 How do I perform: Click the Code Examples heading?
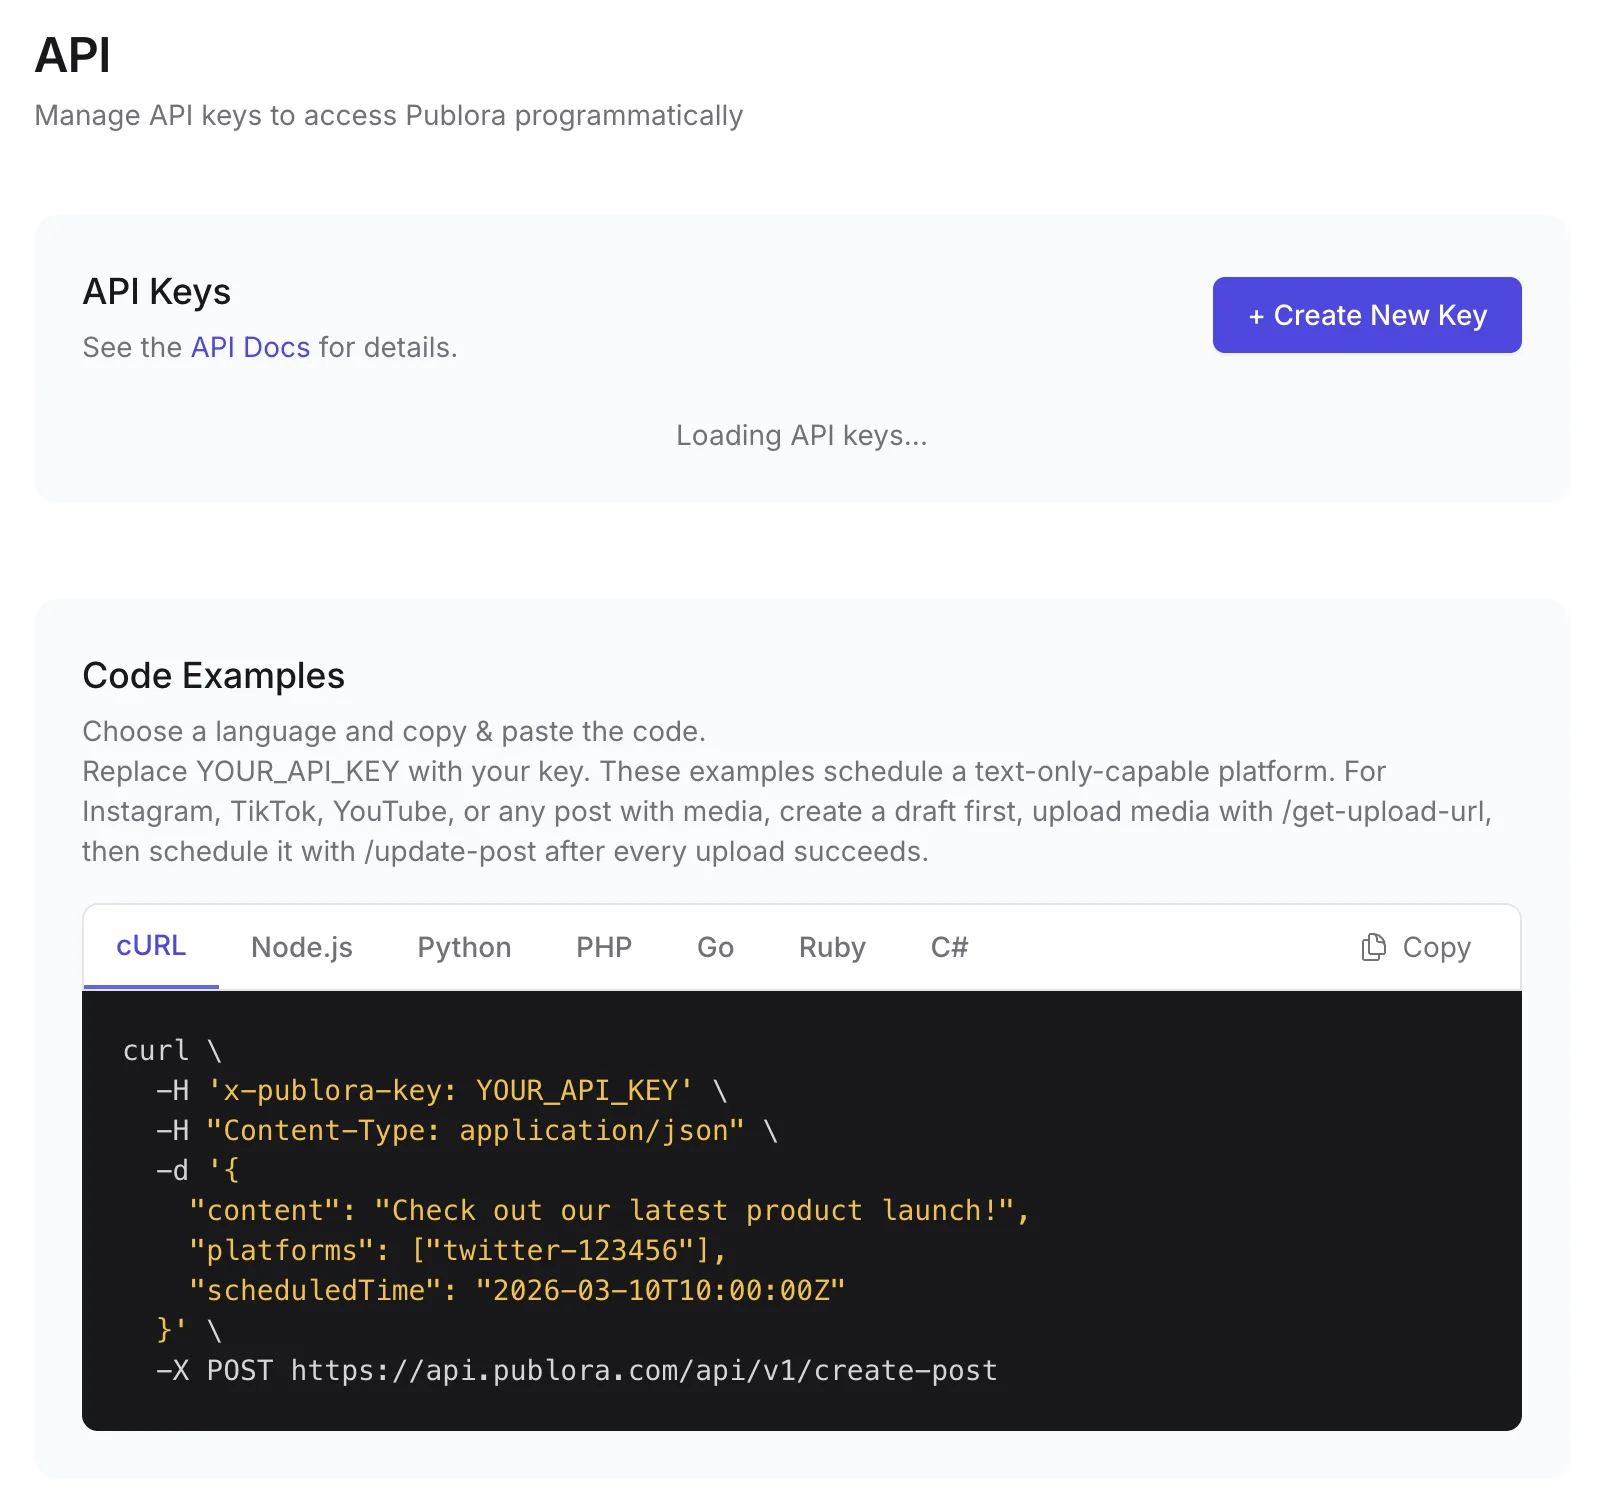pyautogui.click(x=213, y=675)
